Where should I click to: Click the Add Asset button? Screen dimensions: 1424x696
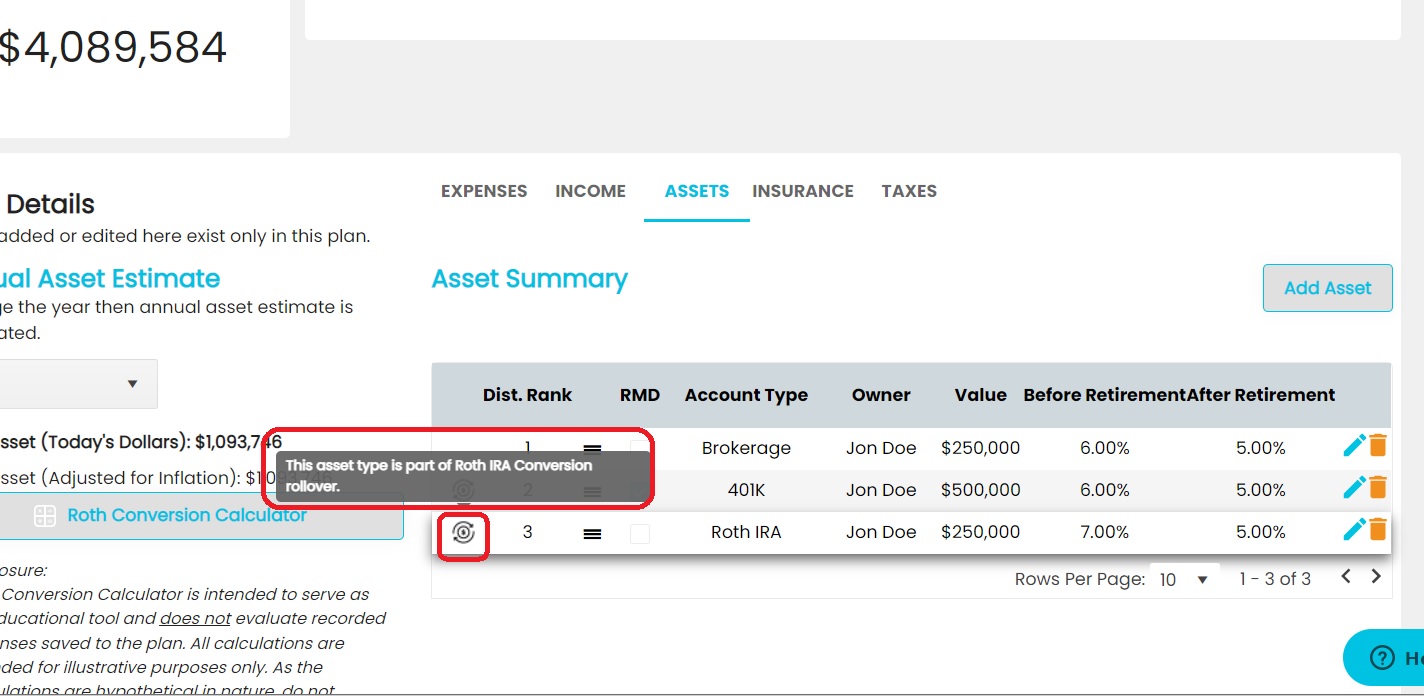(x=1327, y=288)
